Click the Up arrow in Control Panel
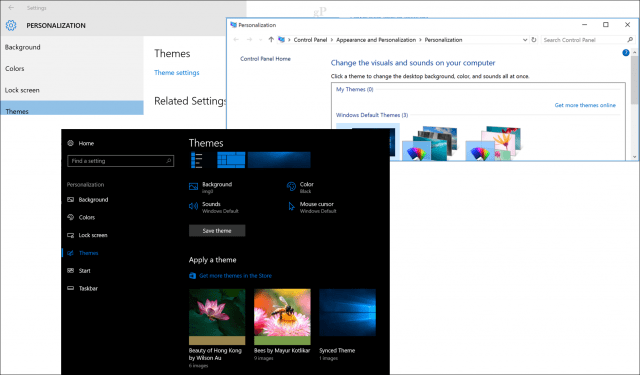Screen dimensions: 640x375 click(271, 40)
